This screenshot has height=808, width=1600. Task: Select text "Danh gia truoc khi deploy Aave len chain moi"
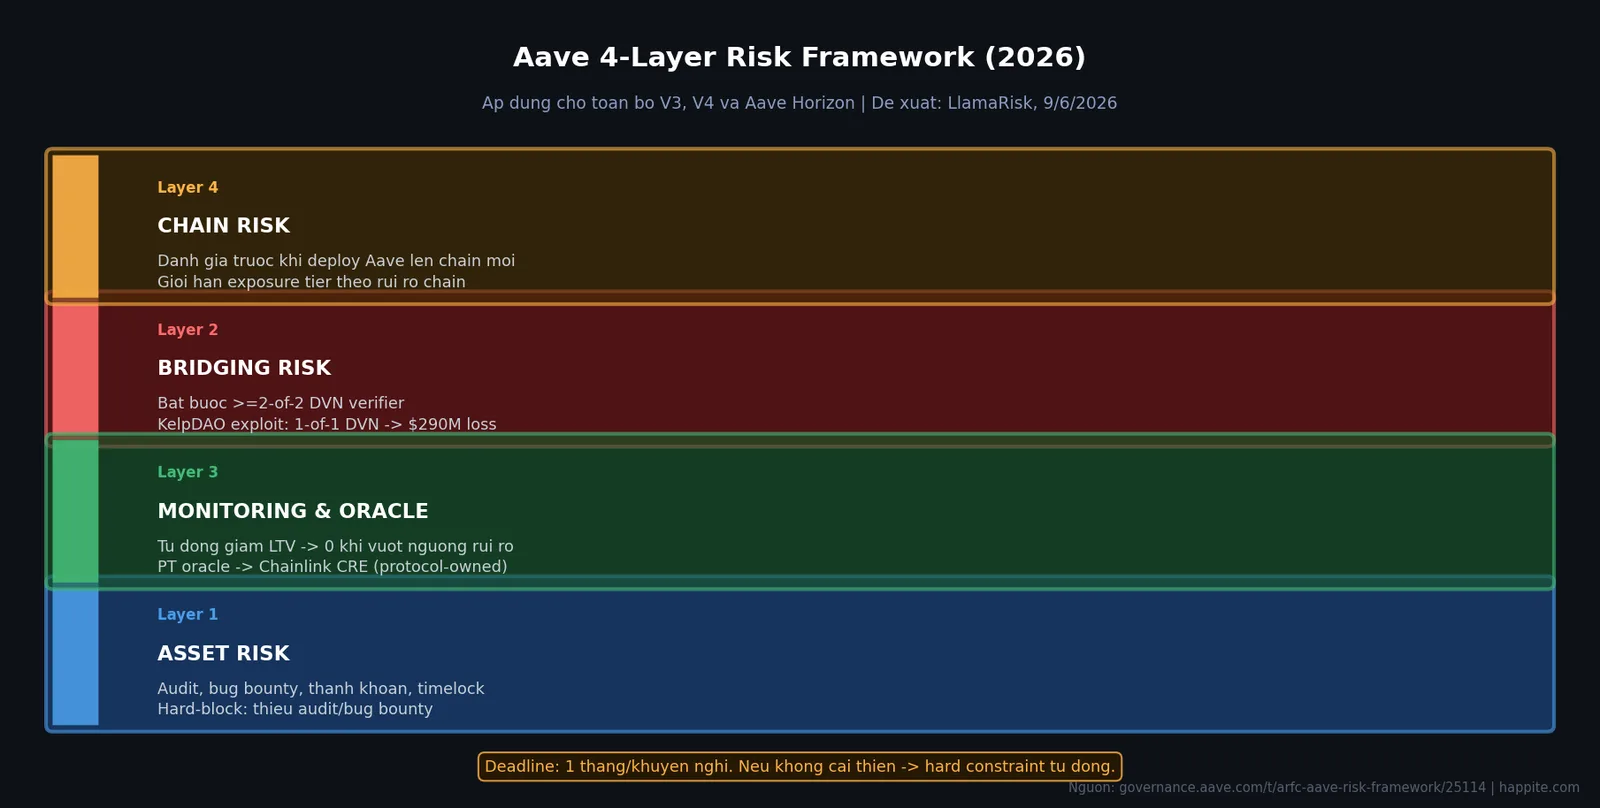tap(336, 261)
